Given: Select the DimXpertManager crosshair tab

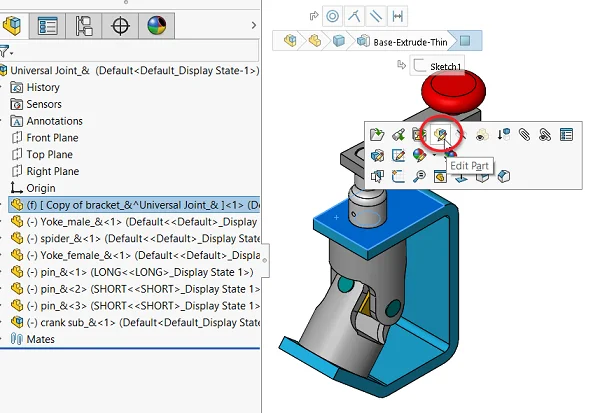Looking at the screenshot, I should coord(121,25).
